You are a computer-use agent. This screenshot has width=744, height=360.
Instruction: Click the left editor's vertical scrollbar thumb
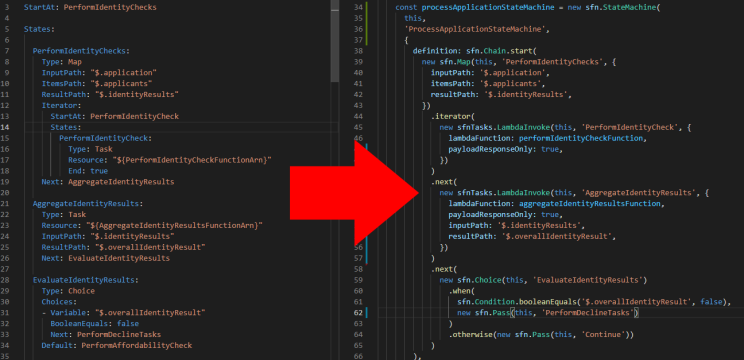coord(335,40)
